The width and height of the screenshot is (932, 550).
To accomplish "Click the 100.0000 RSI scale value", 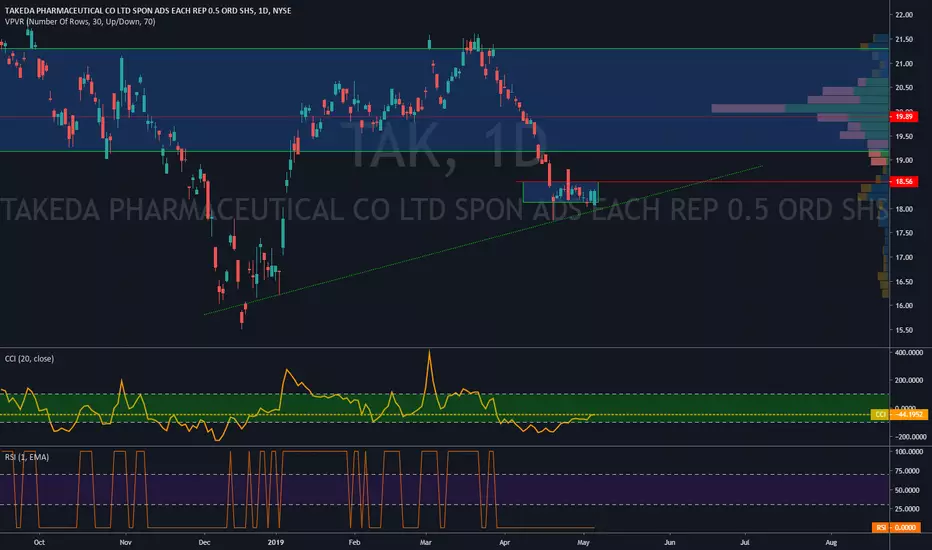I will (909, 452).
